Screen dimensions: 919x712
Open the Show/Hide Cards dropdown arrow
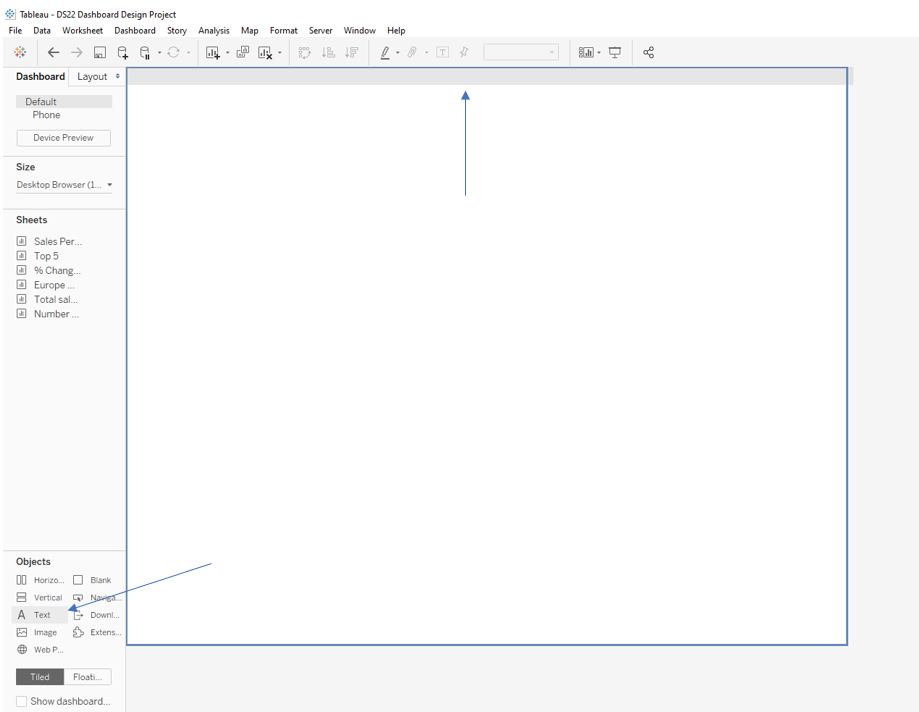(599, 53)
